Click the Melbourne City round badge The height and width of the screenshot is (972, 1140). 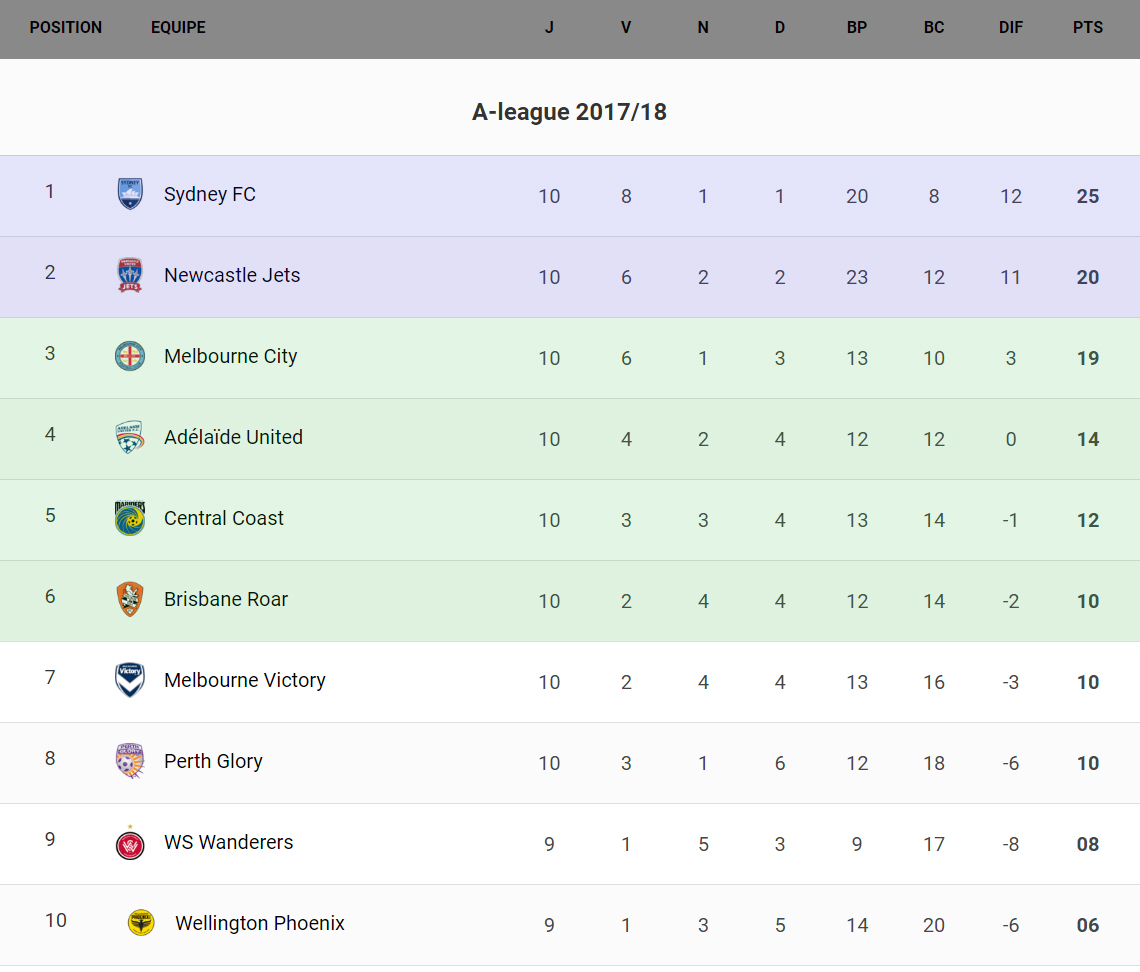click(x=130, y=356)
